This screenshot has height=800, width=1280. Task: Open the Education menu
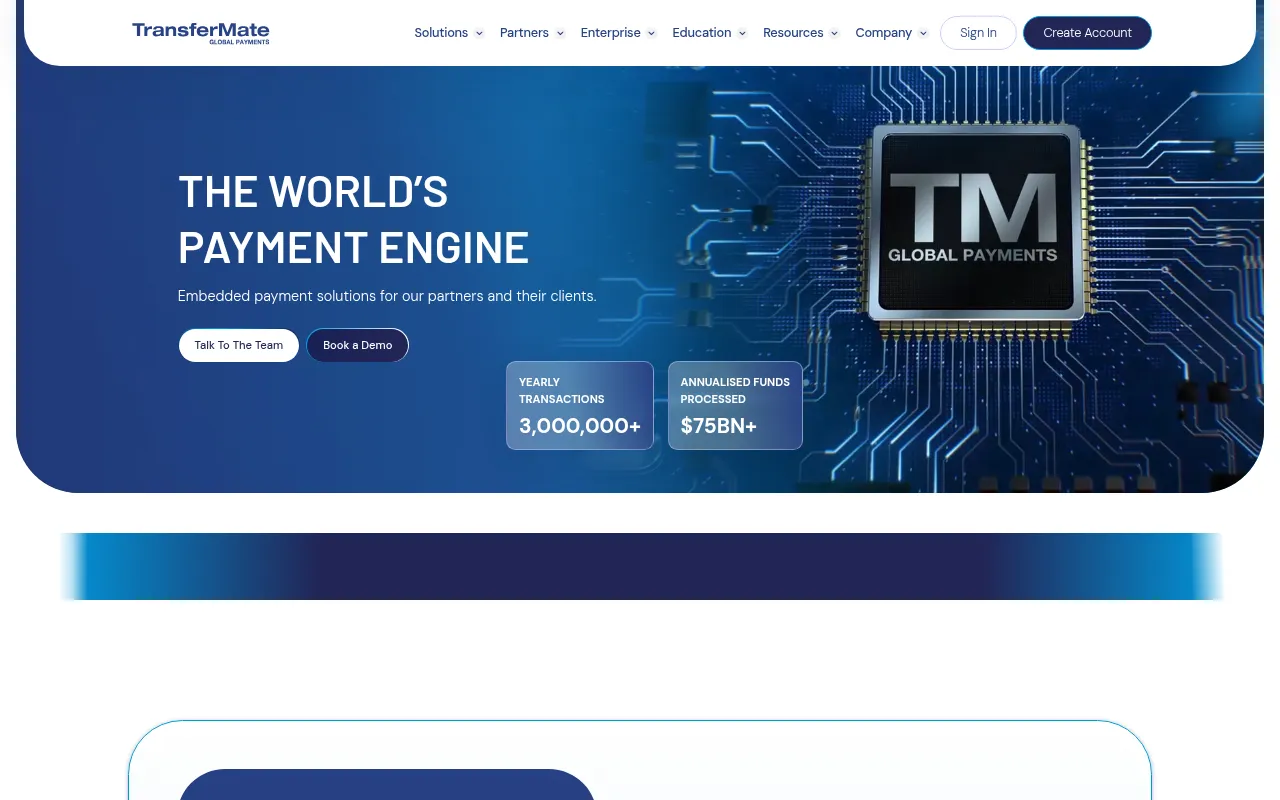pos(701,33)
